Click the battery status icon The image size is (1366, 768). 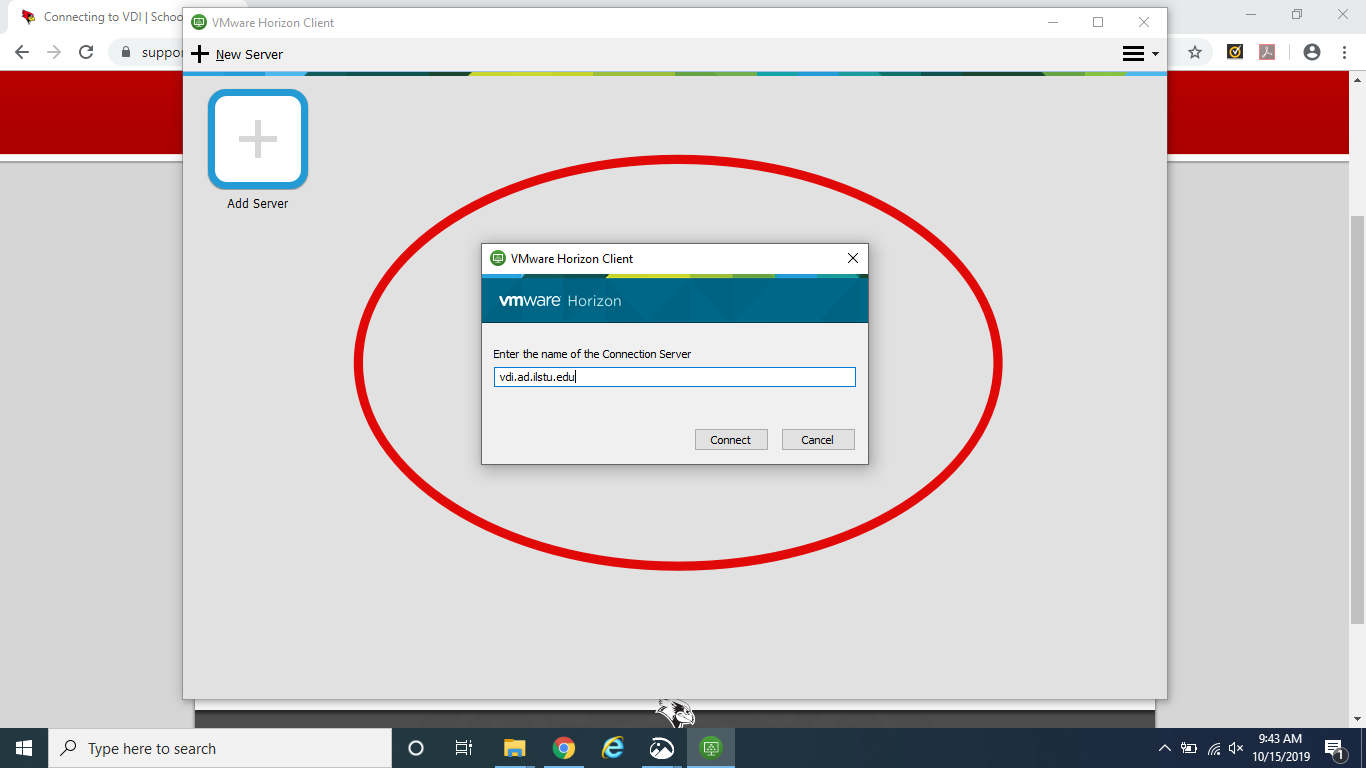[1189, 748]
